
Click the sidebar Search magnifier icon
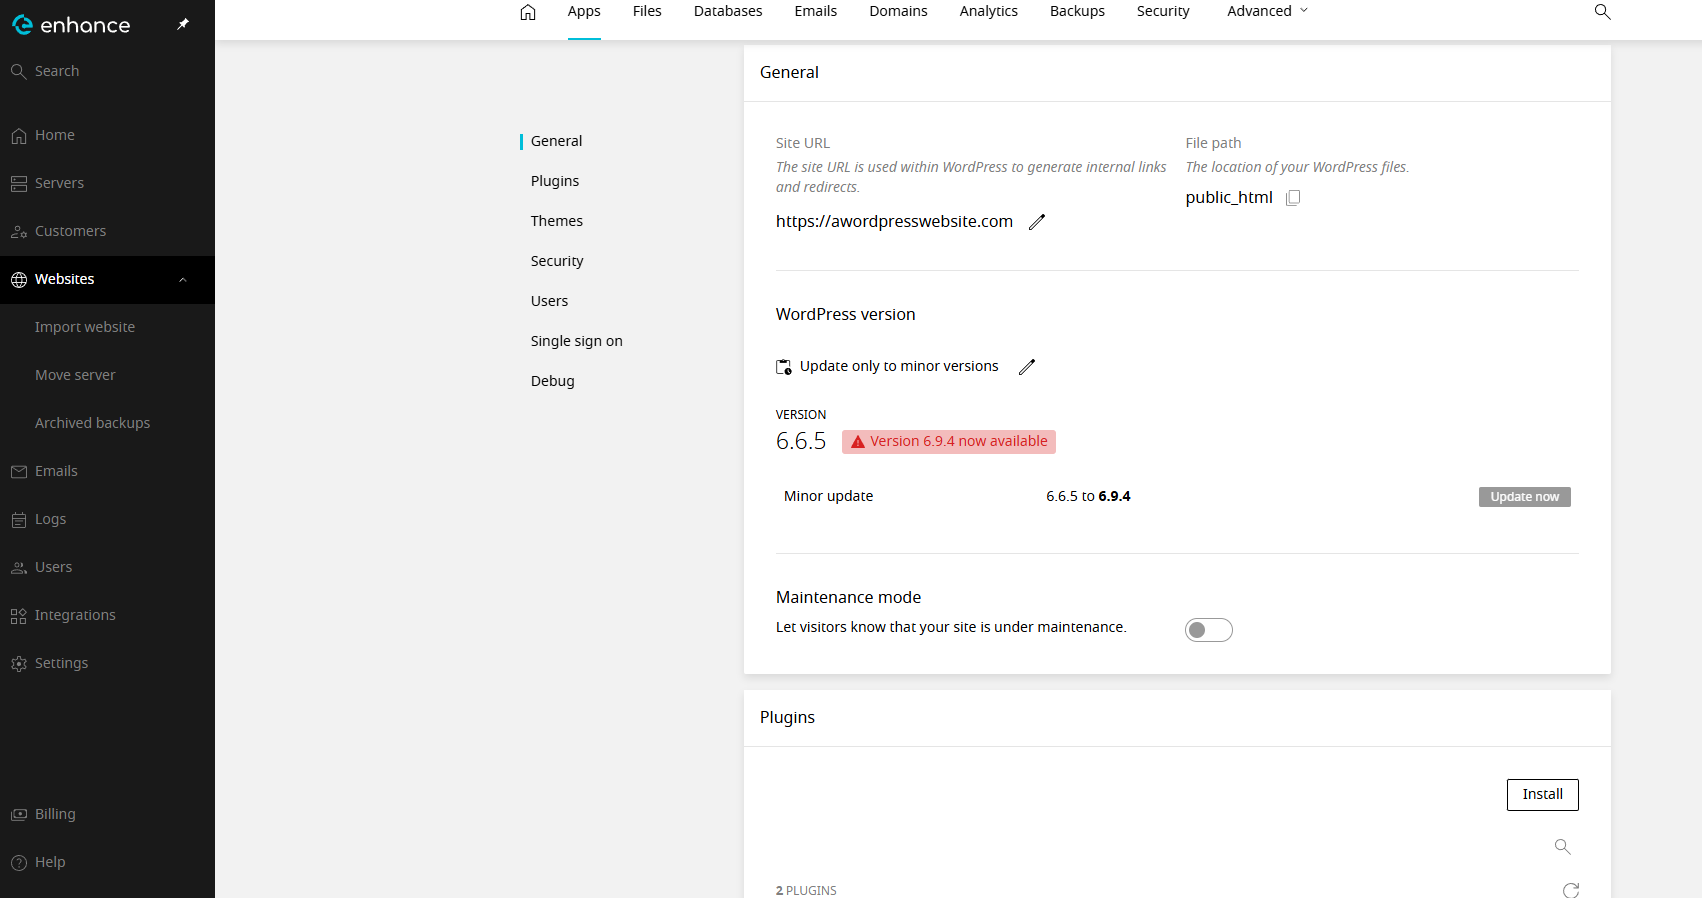pos(19,72)
